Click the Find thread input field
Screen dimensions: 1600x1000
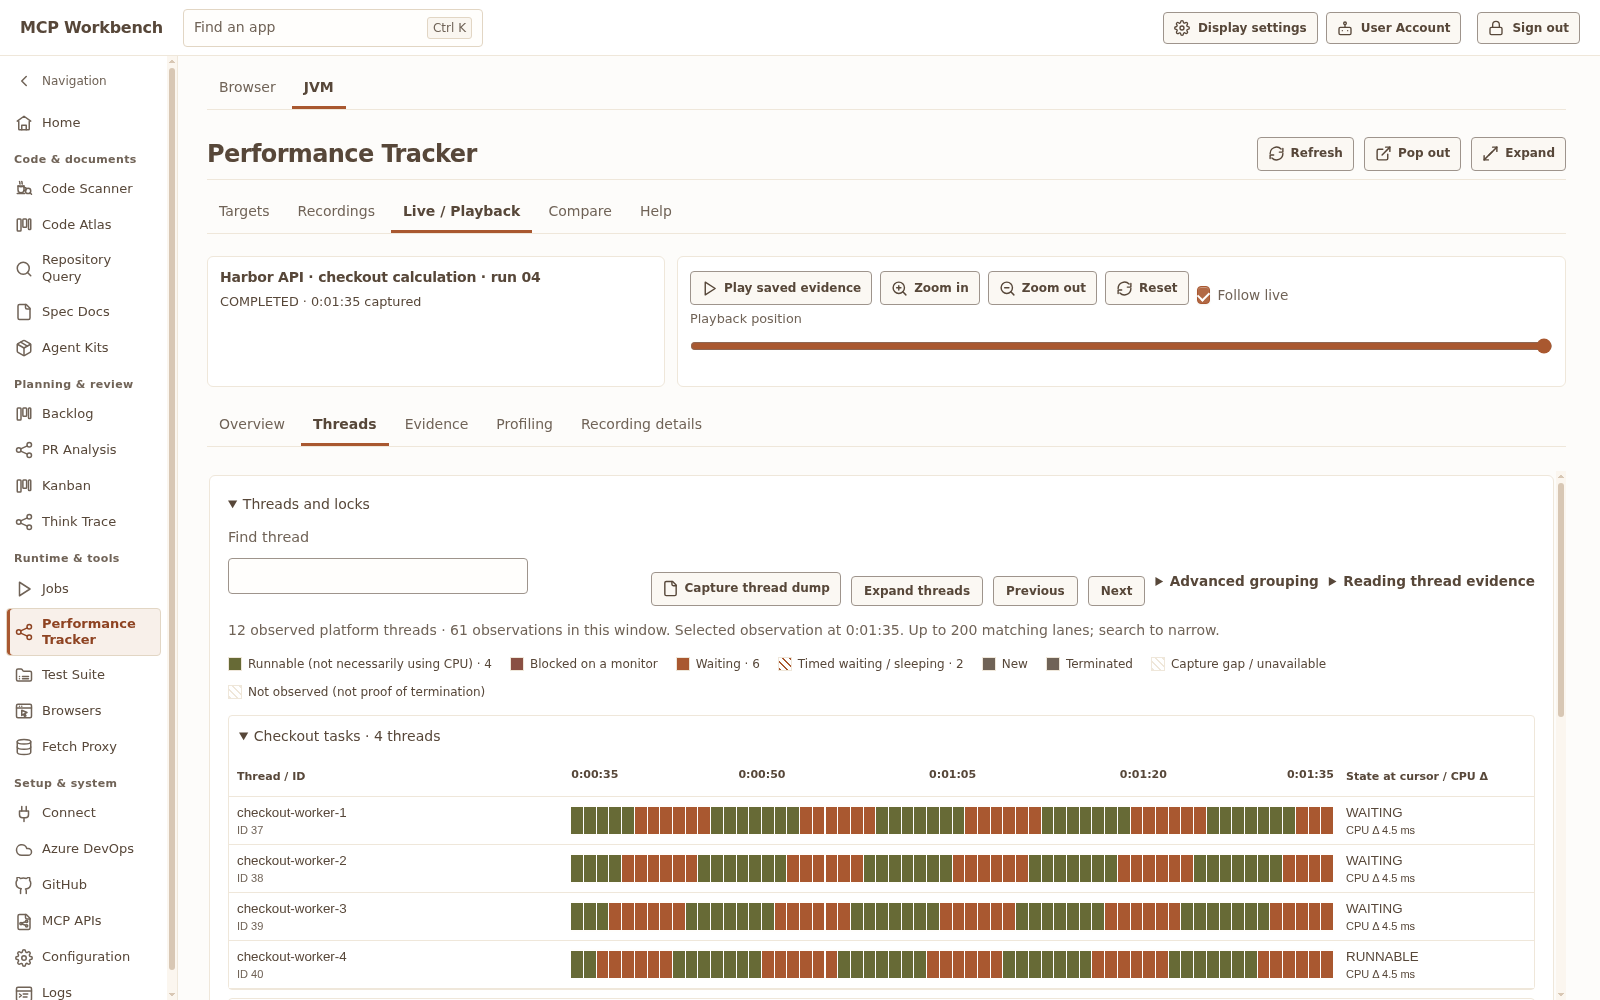(x=378, y=576)
